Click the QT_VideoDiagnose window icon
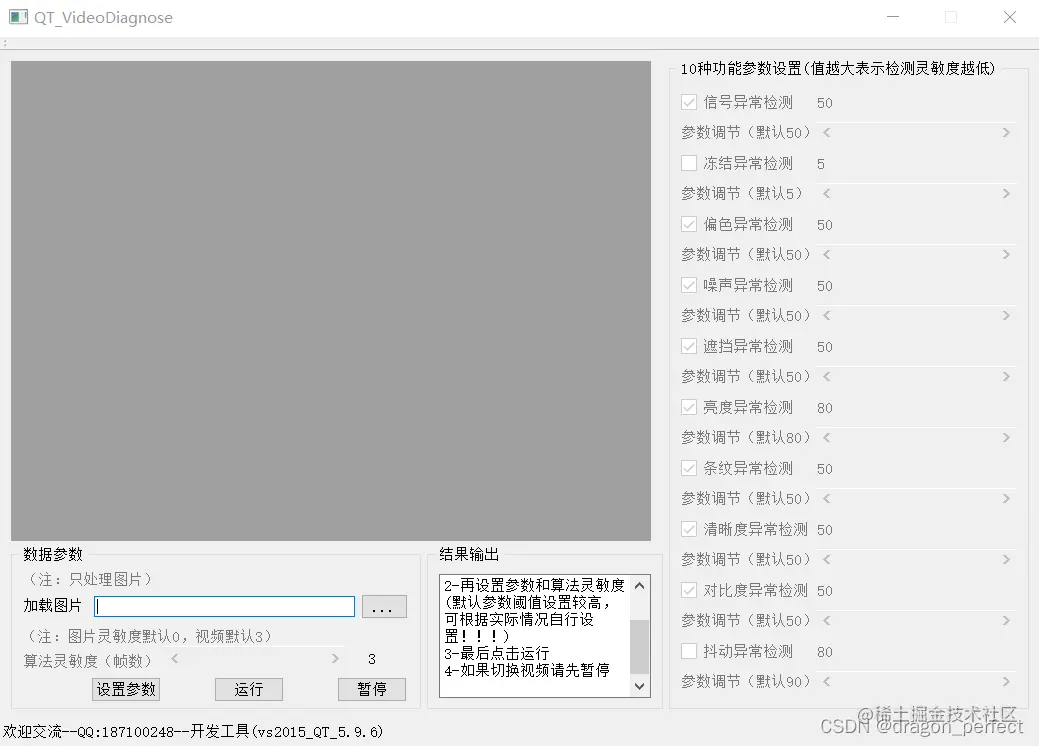The image size is (1039, 746). pos(19,17)
